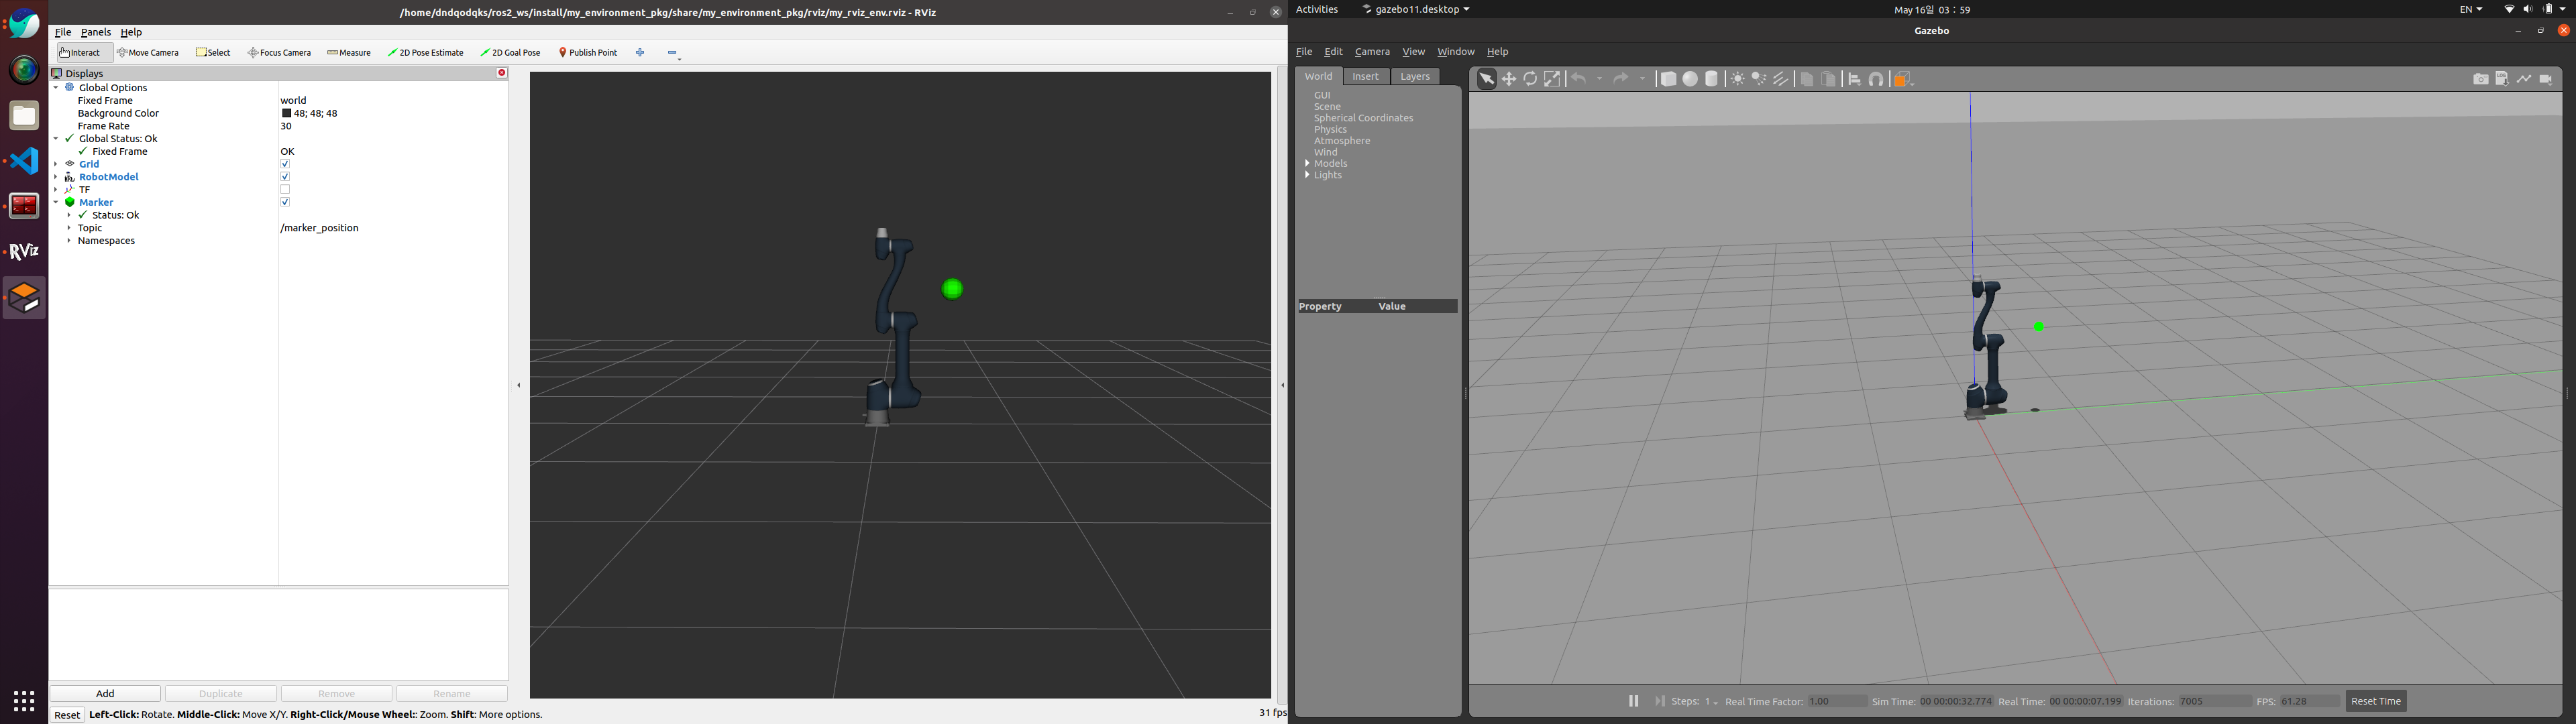Expand the RobotModel display item
Viewport: 2576px width, 724px height.
(56, 177)
